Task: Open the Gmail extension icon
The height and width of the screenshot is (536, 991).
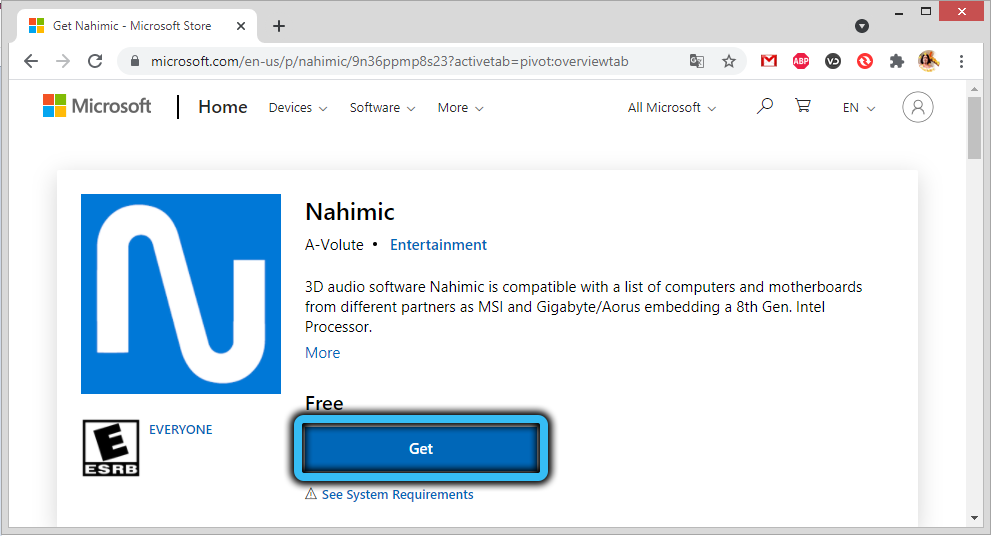Action: (768, 61)
